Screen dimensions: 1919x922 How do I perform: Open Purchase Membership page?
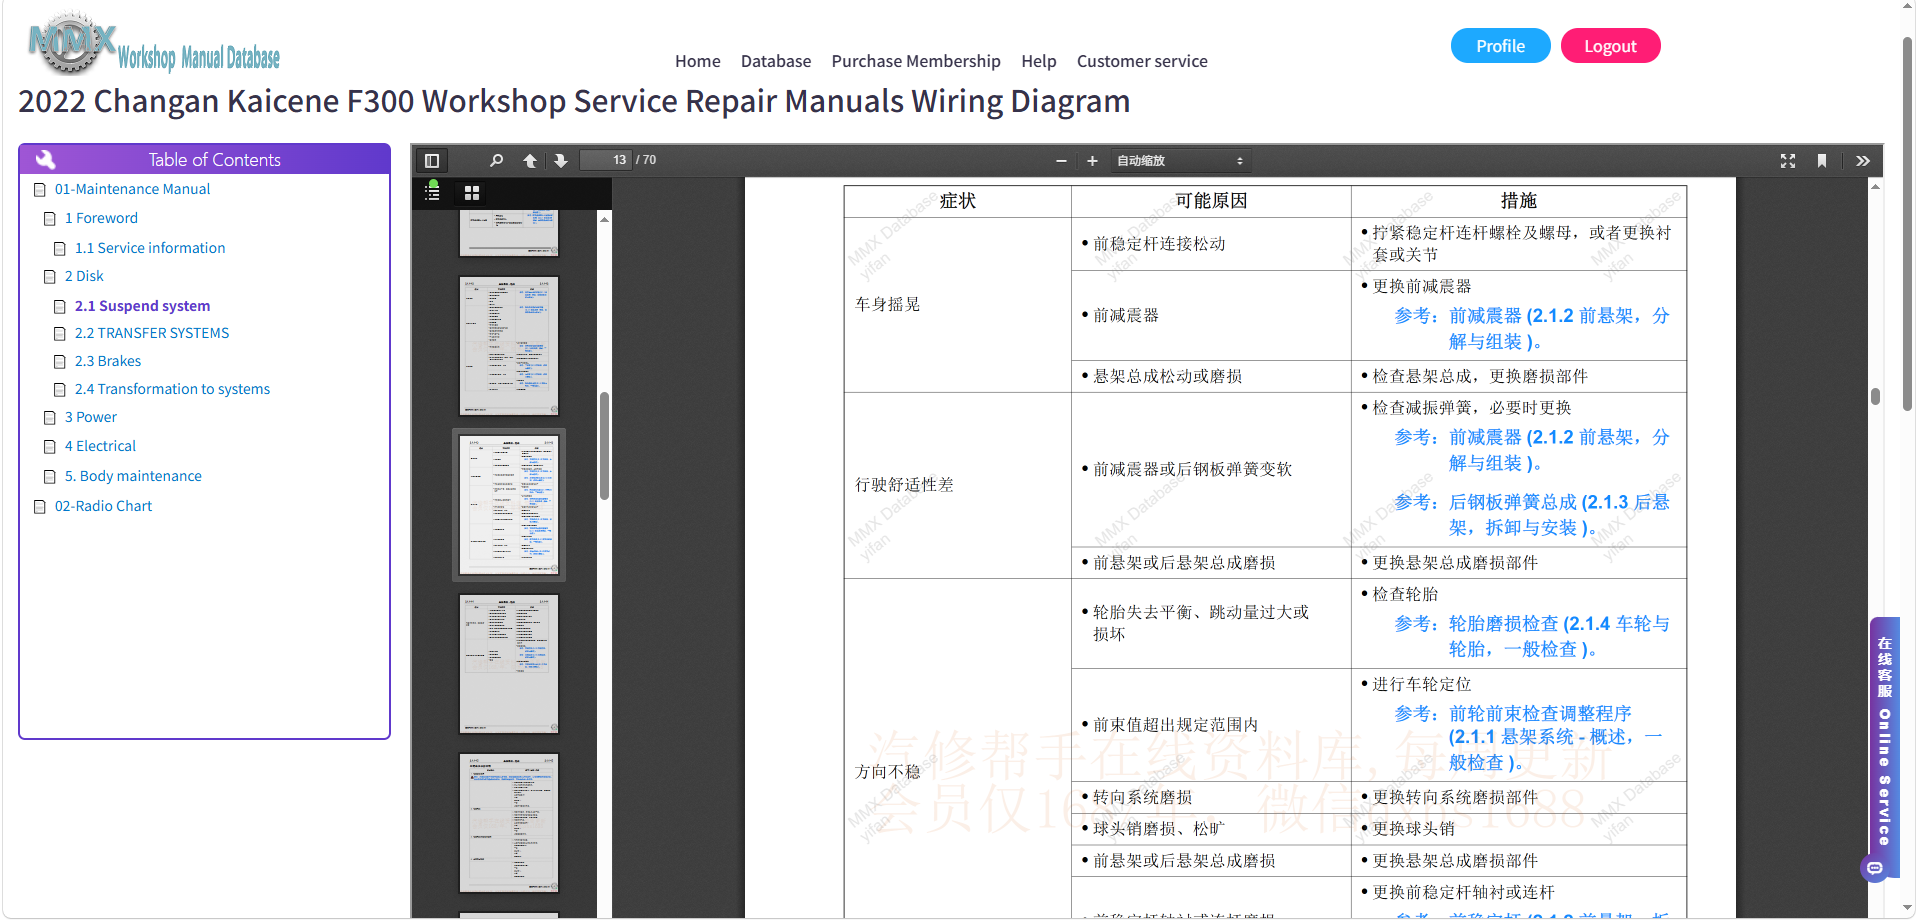pos(916,61)
